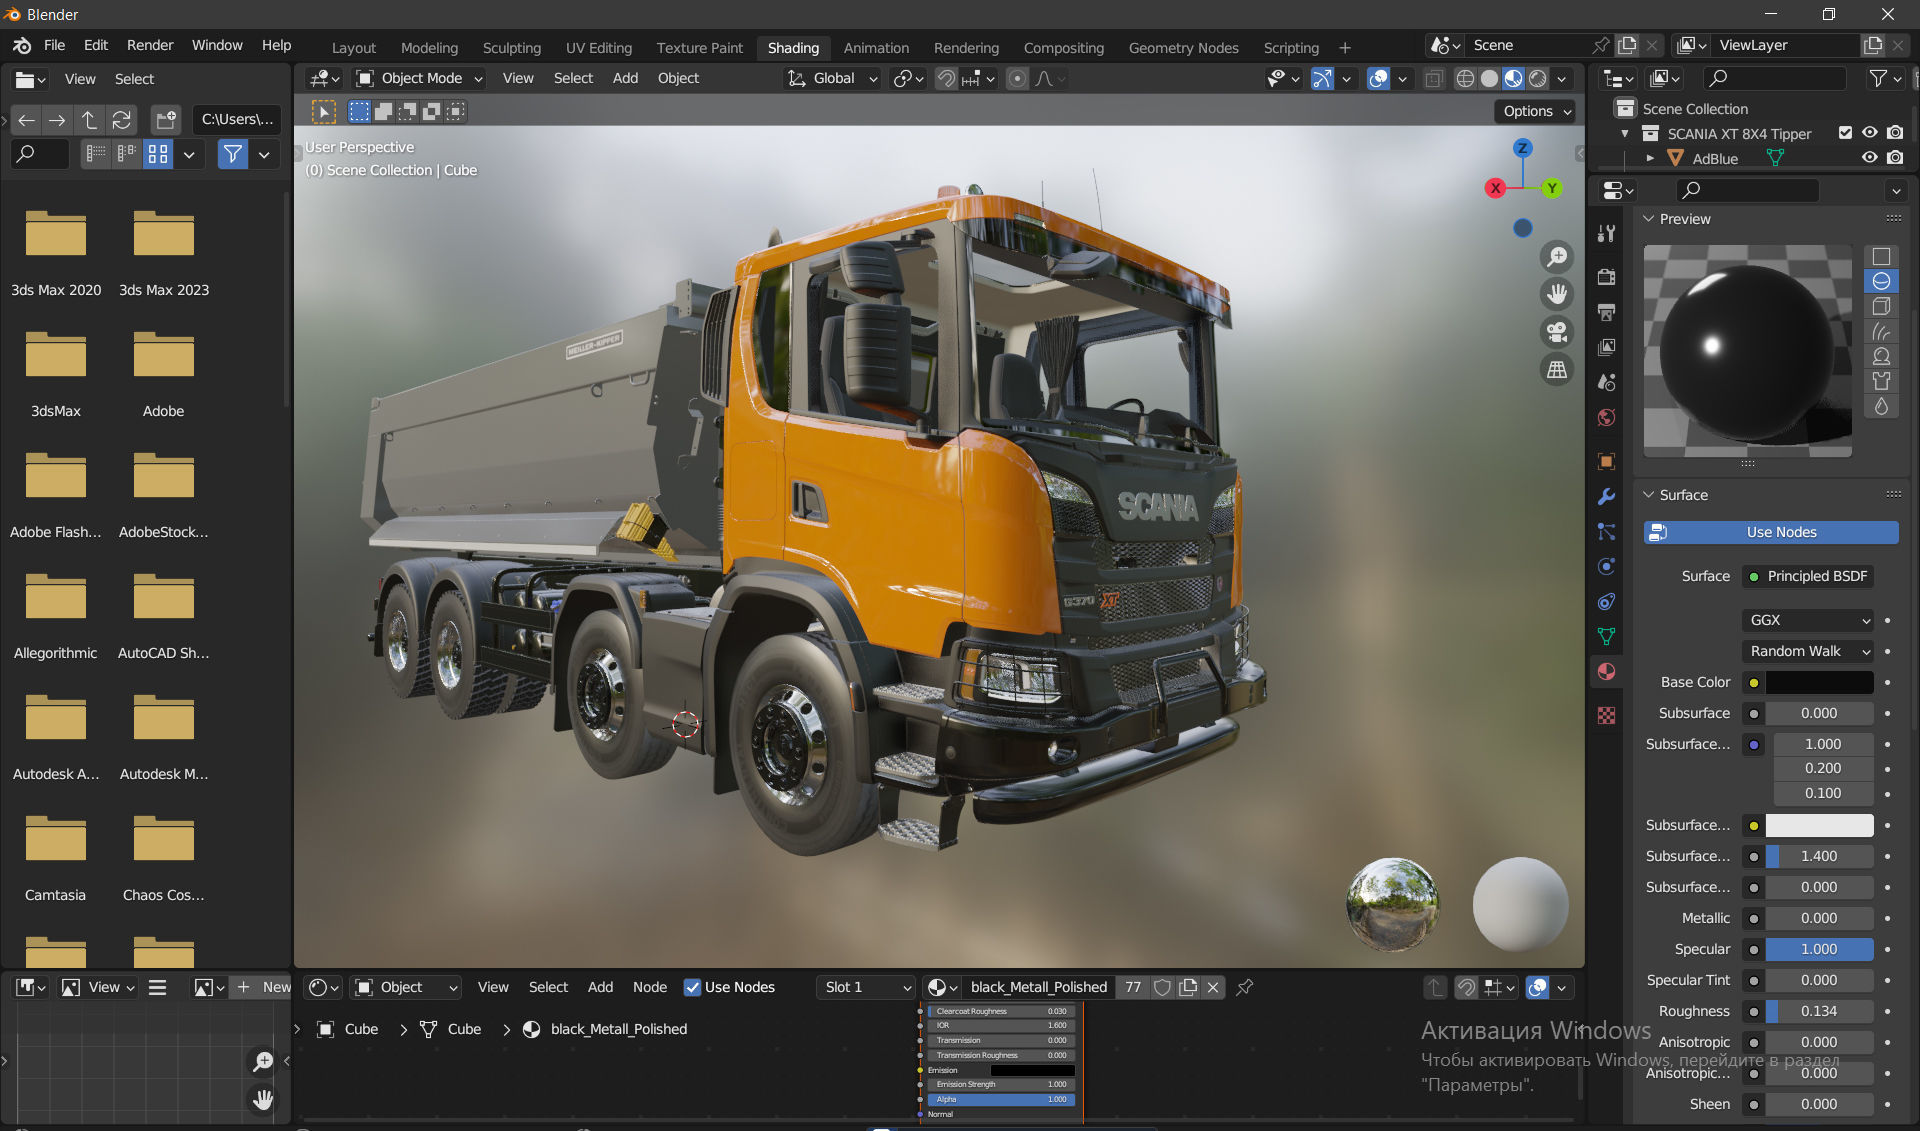This screenshot has width=1920, height=1131.
Task: Pin the node editor material
Action: tap(1244, 987)
